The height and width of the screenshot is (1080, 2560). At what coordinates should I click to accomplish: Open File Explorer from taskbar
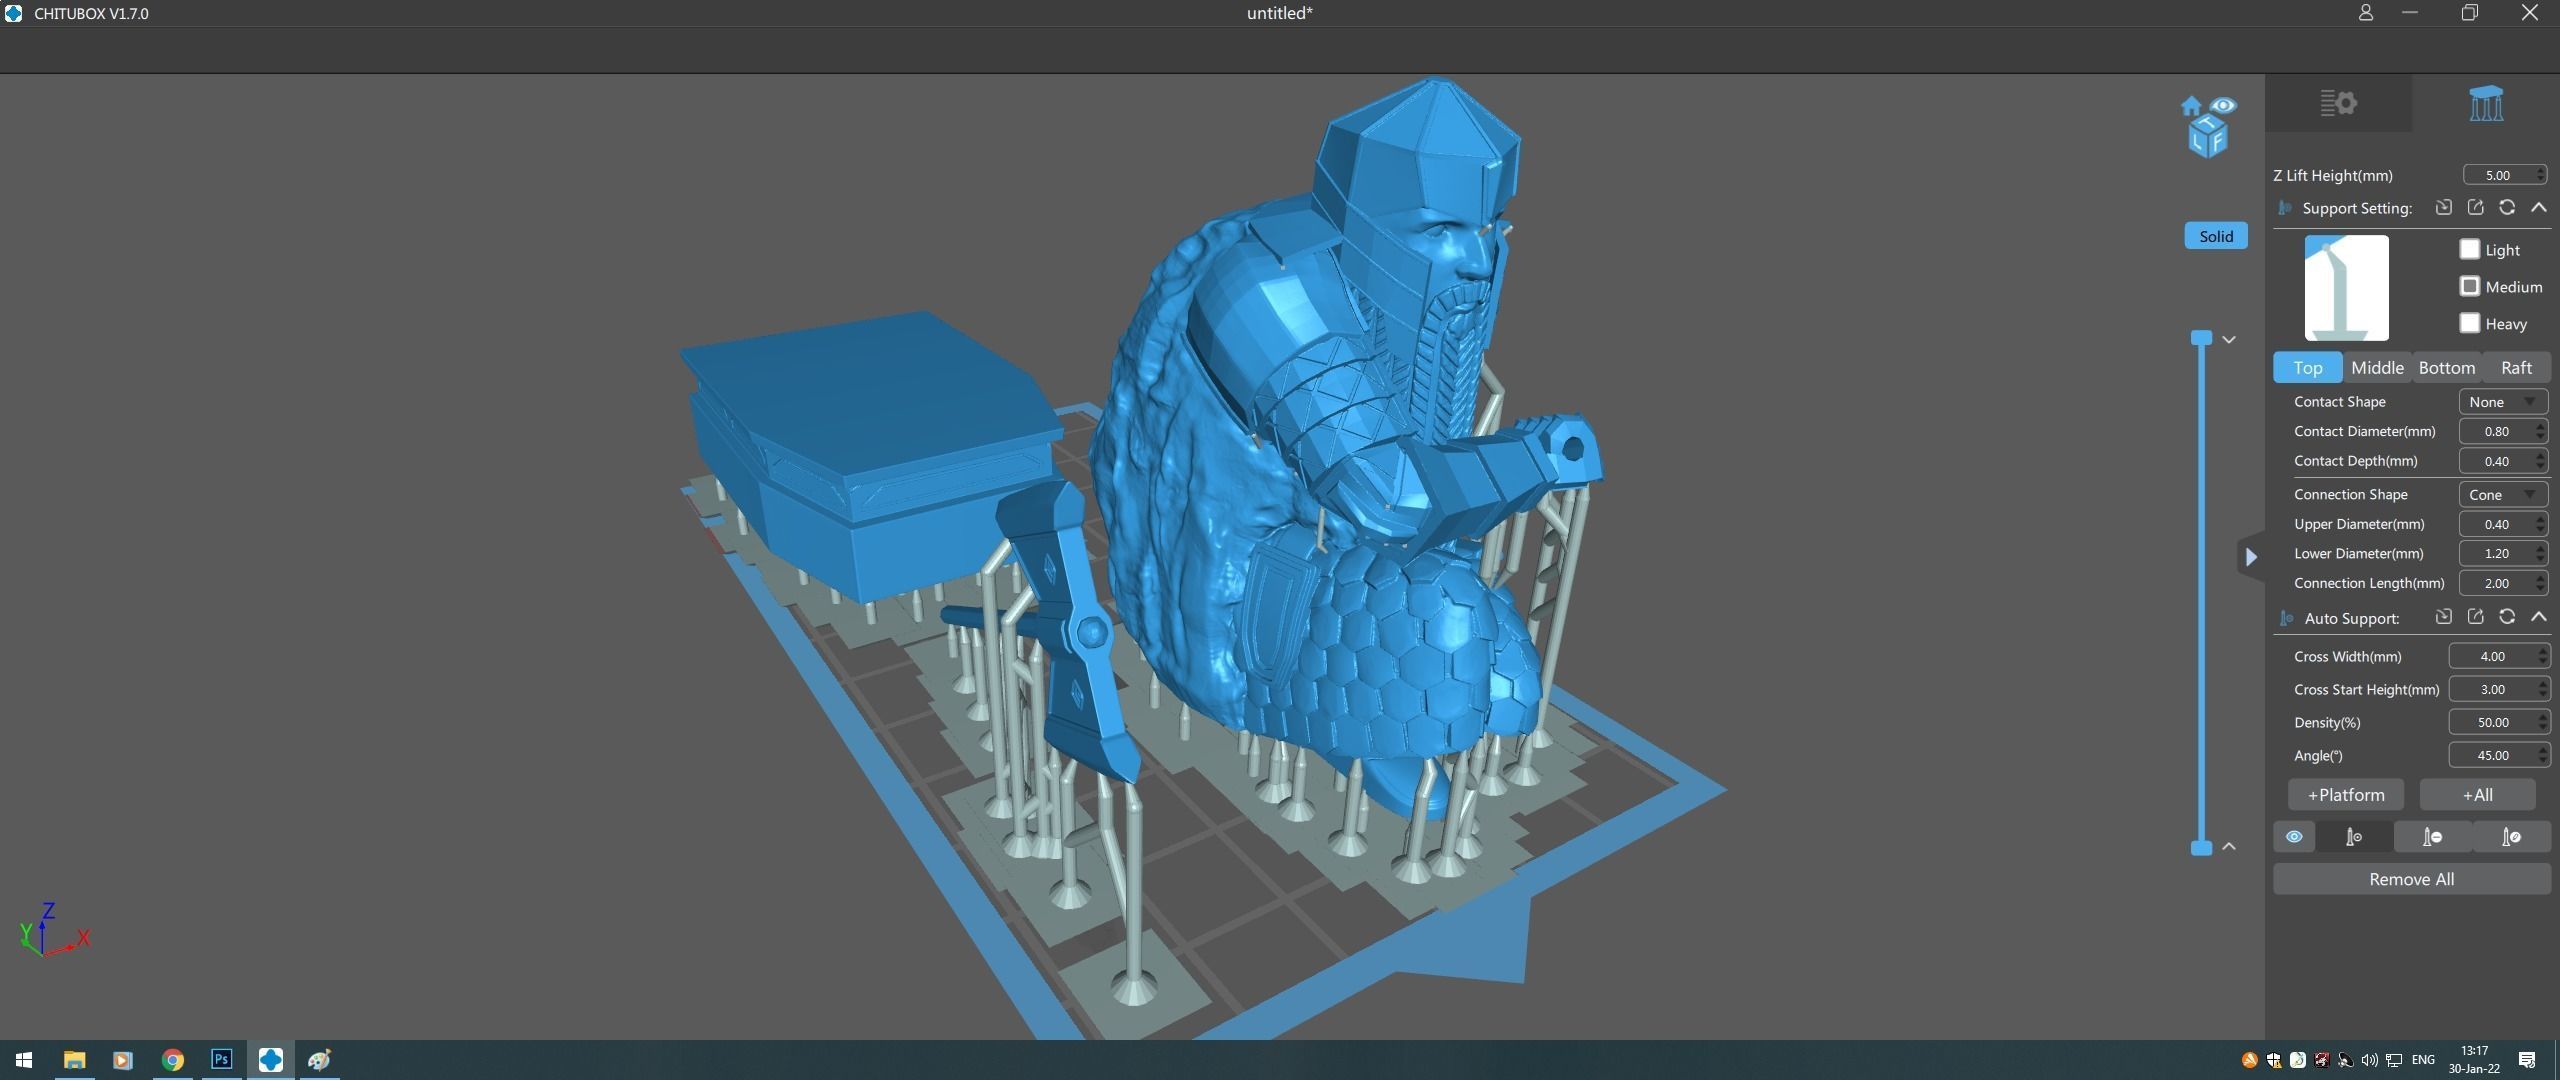pyautogui.click(x=74, y=1060)
